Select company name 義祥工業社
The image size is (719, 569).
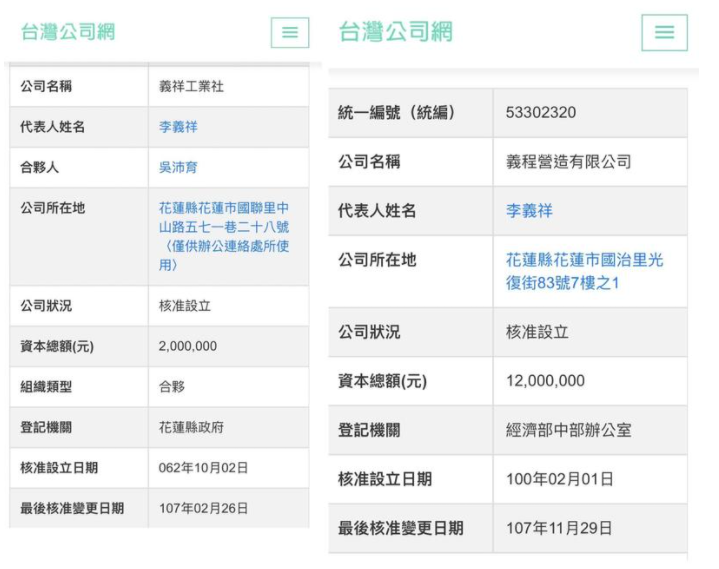[191, 86]
